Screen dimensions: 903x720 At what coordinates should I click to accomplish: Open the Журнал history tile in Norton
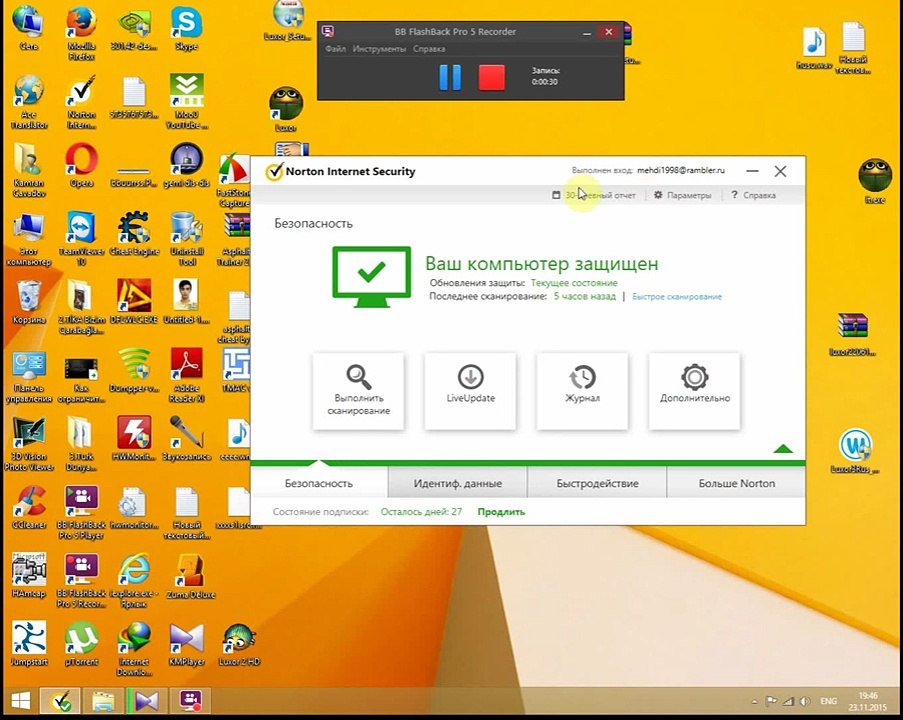pyautogui.click(x=582, y=391)
